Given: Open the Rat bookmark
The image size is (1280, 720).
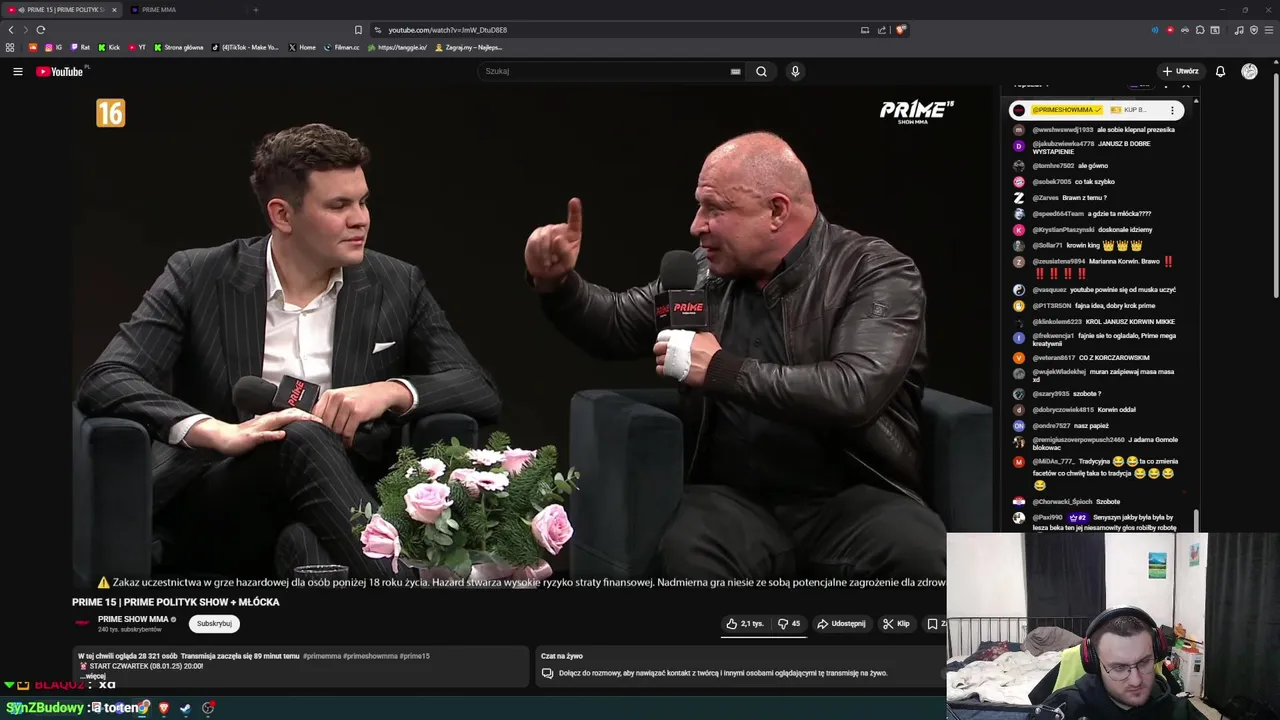Looking at the screenshot, I should coord(80,47).
